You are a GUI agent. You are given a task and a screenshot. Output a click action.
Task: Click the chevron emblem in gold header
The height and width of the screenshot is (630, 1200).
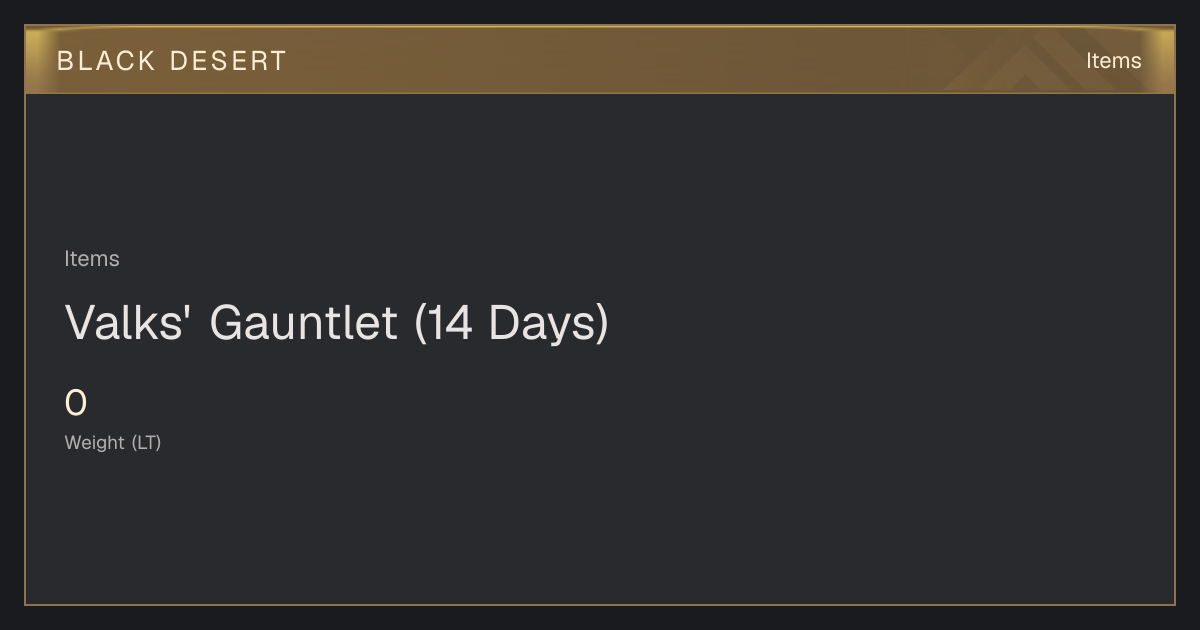1040,60
